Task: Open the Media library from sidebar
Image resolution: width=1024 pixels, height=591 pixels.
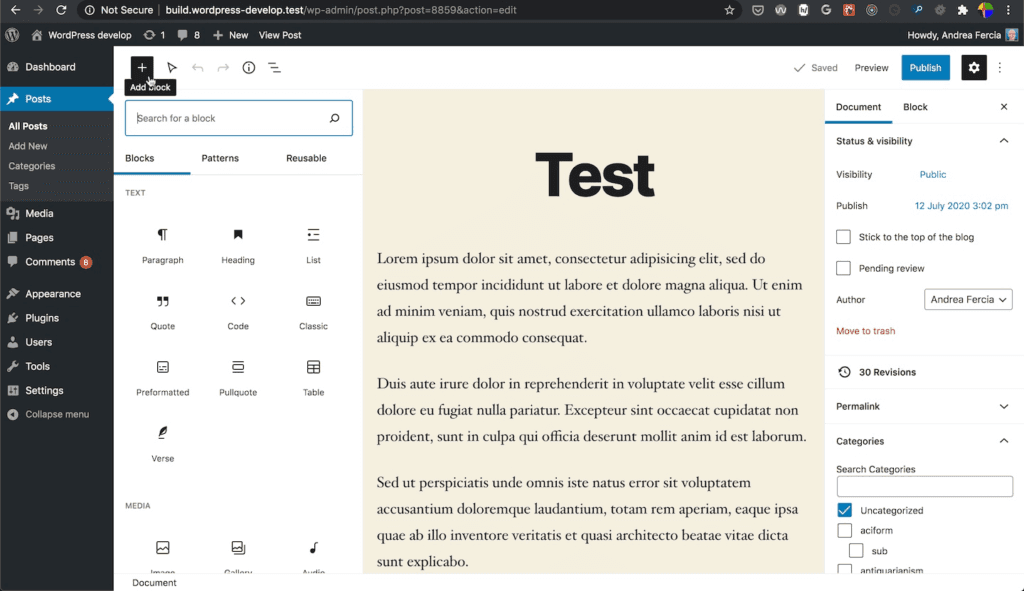Action: tap(40, 213)
